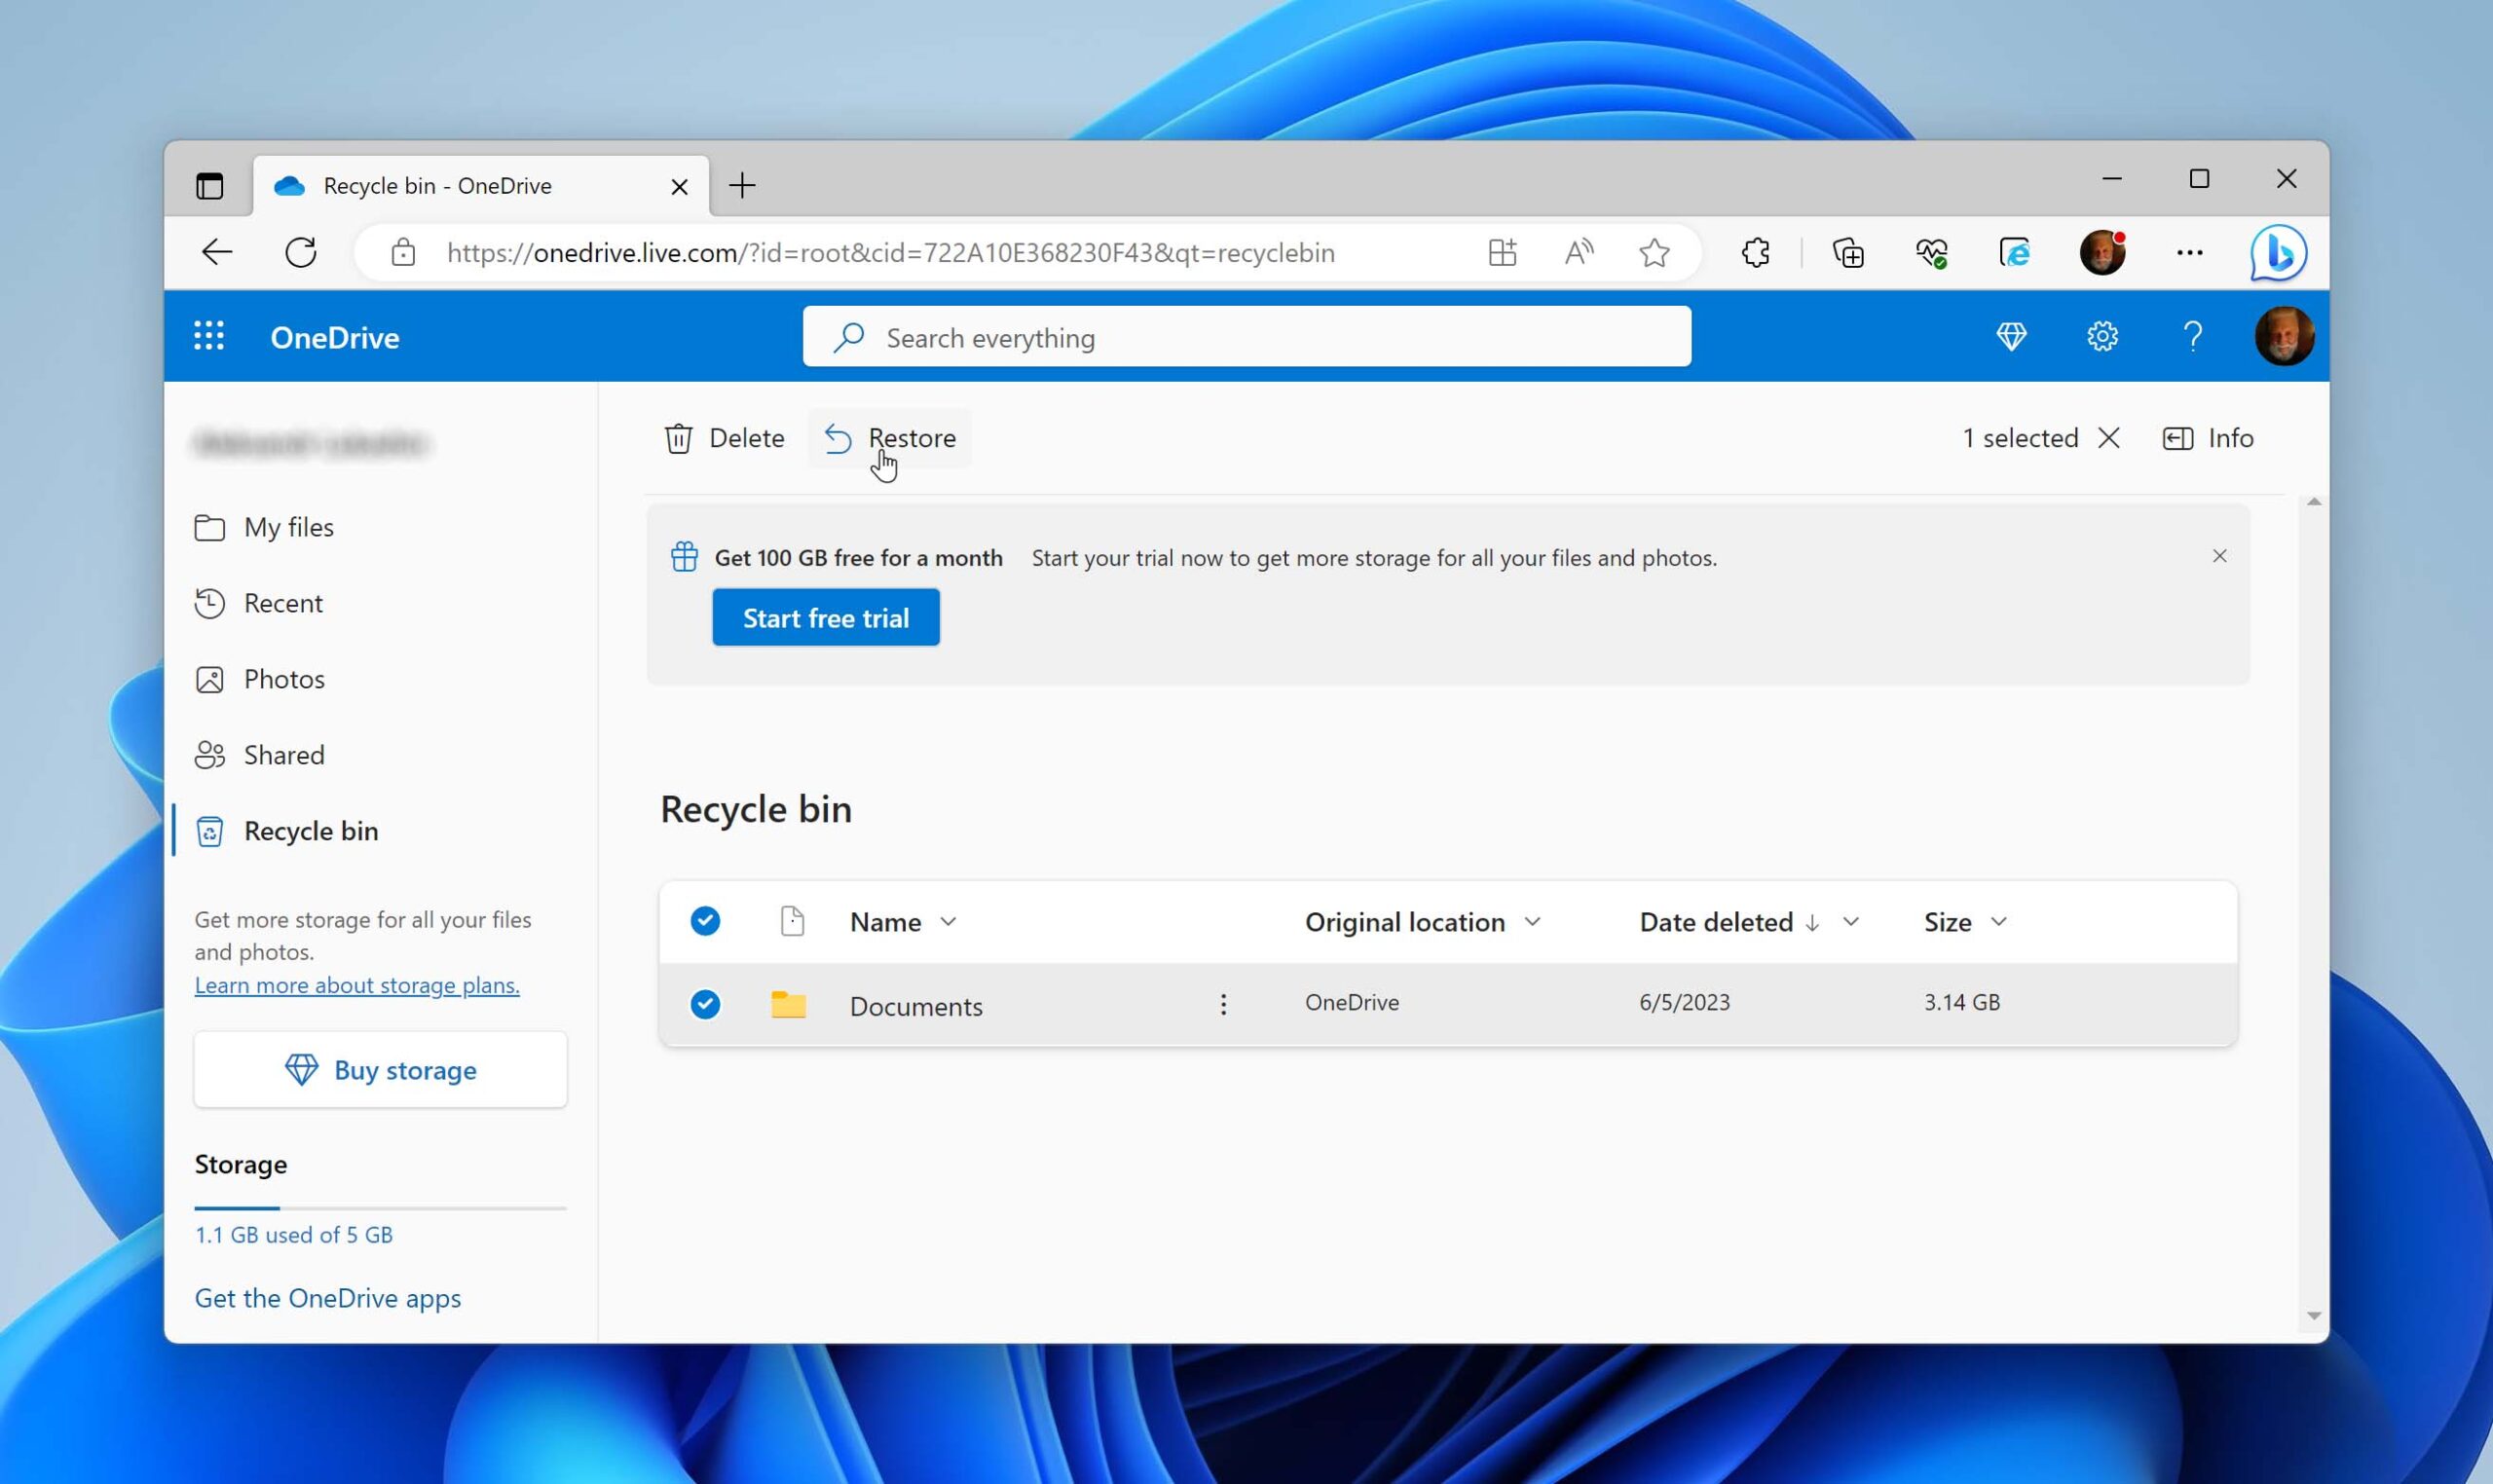Toggle the Documents folder checkbox
The width and height of the screenshot is (2493, 1484).
click(703, 1004)
